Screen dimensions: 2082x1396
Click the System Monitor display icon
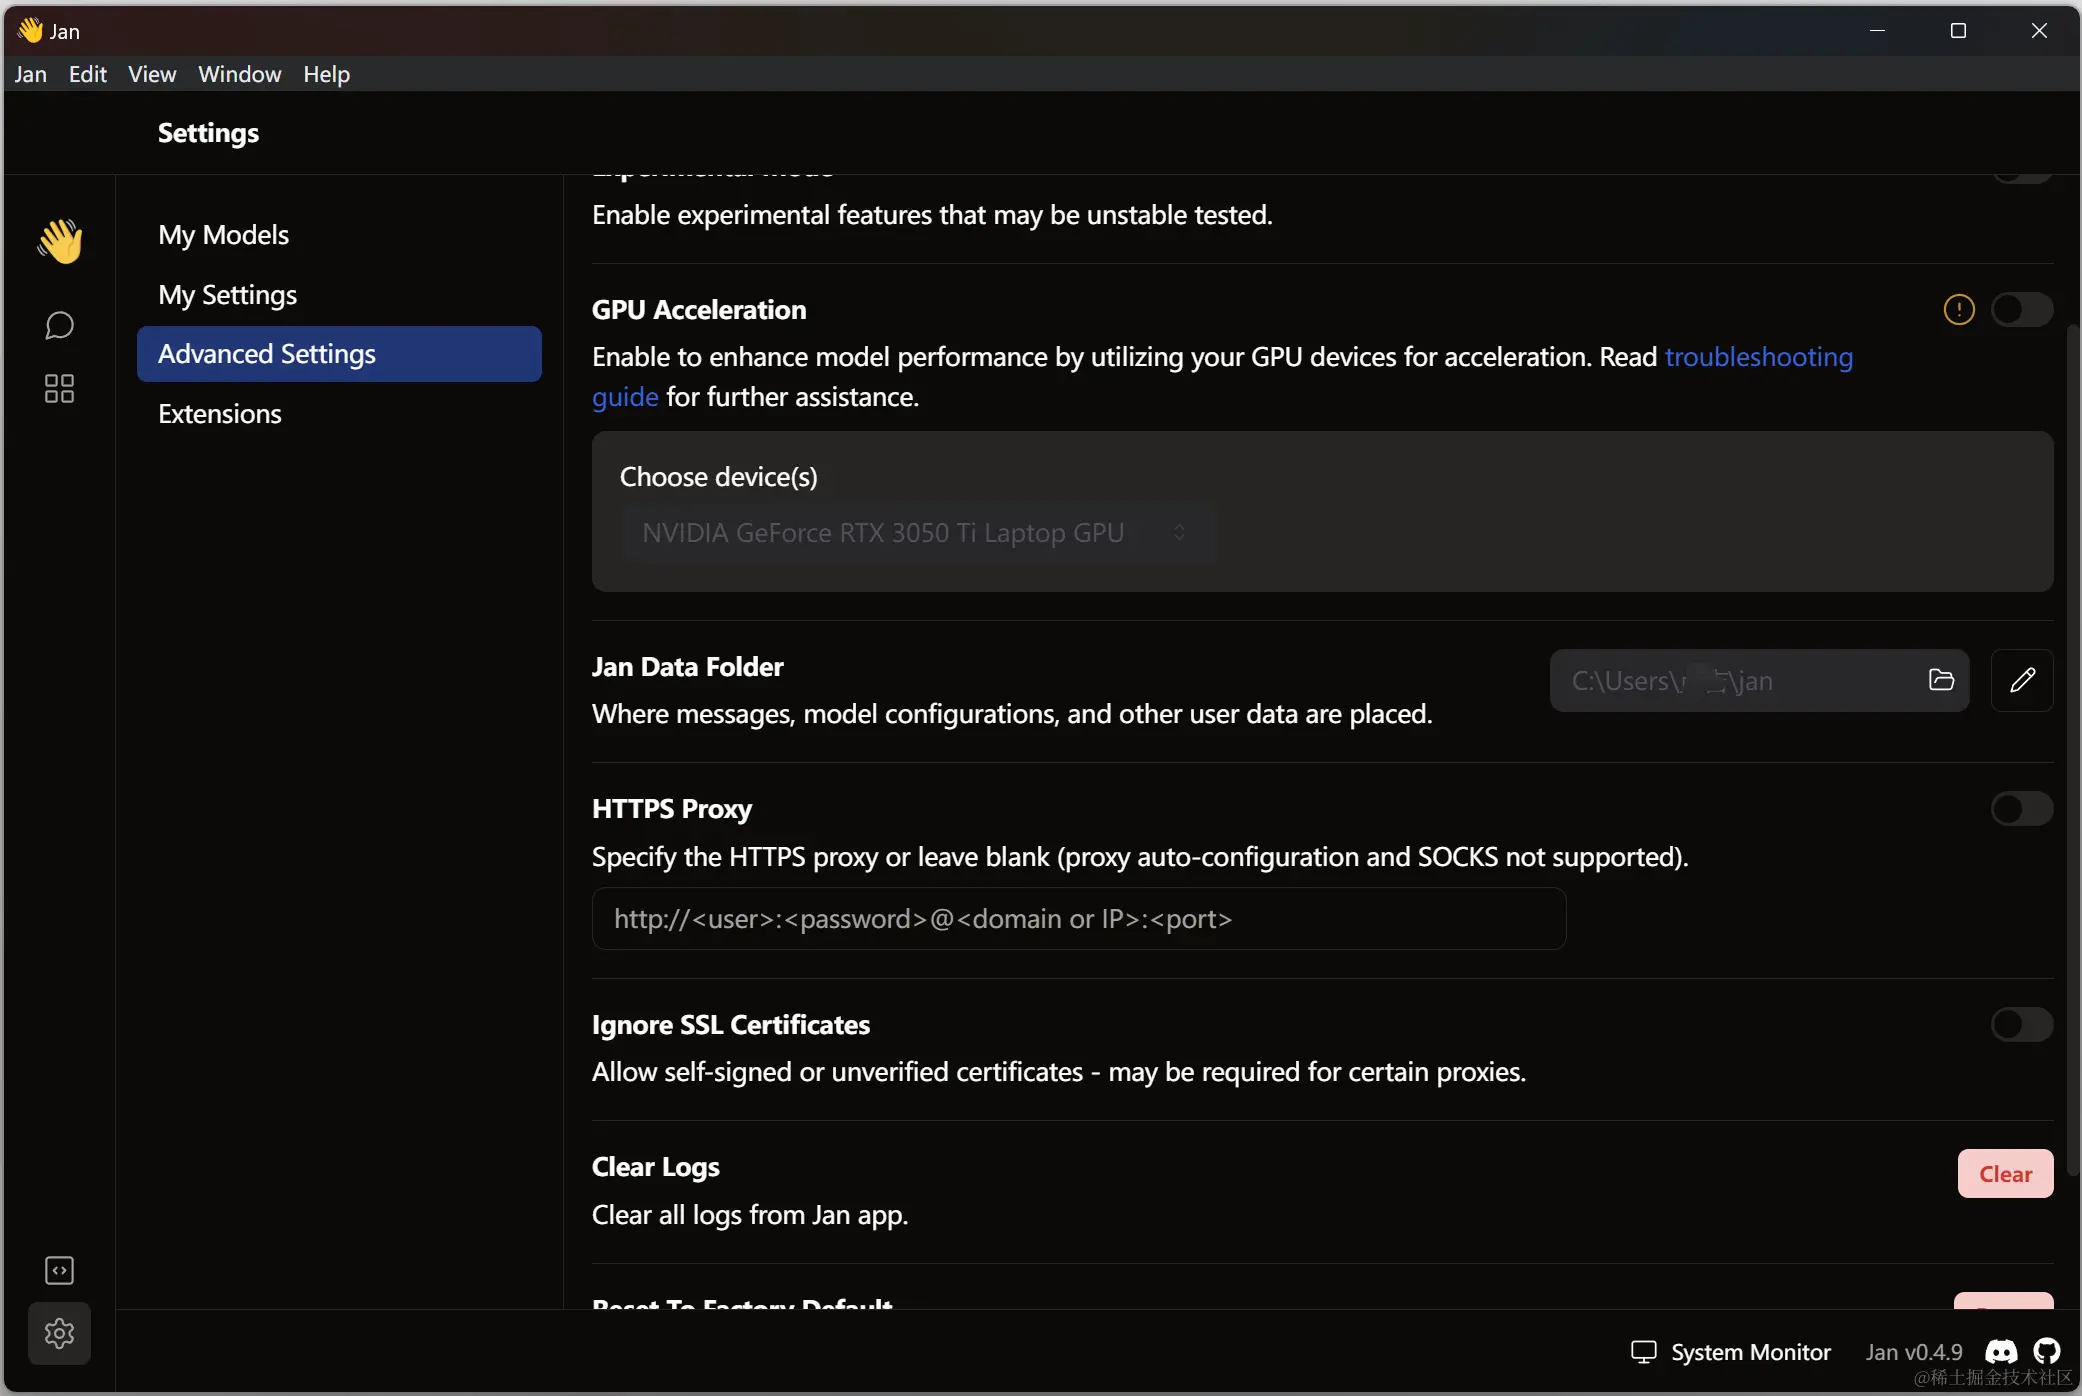pos(1644,1352)
